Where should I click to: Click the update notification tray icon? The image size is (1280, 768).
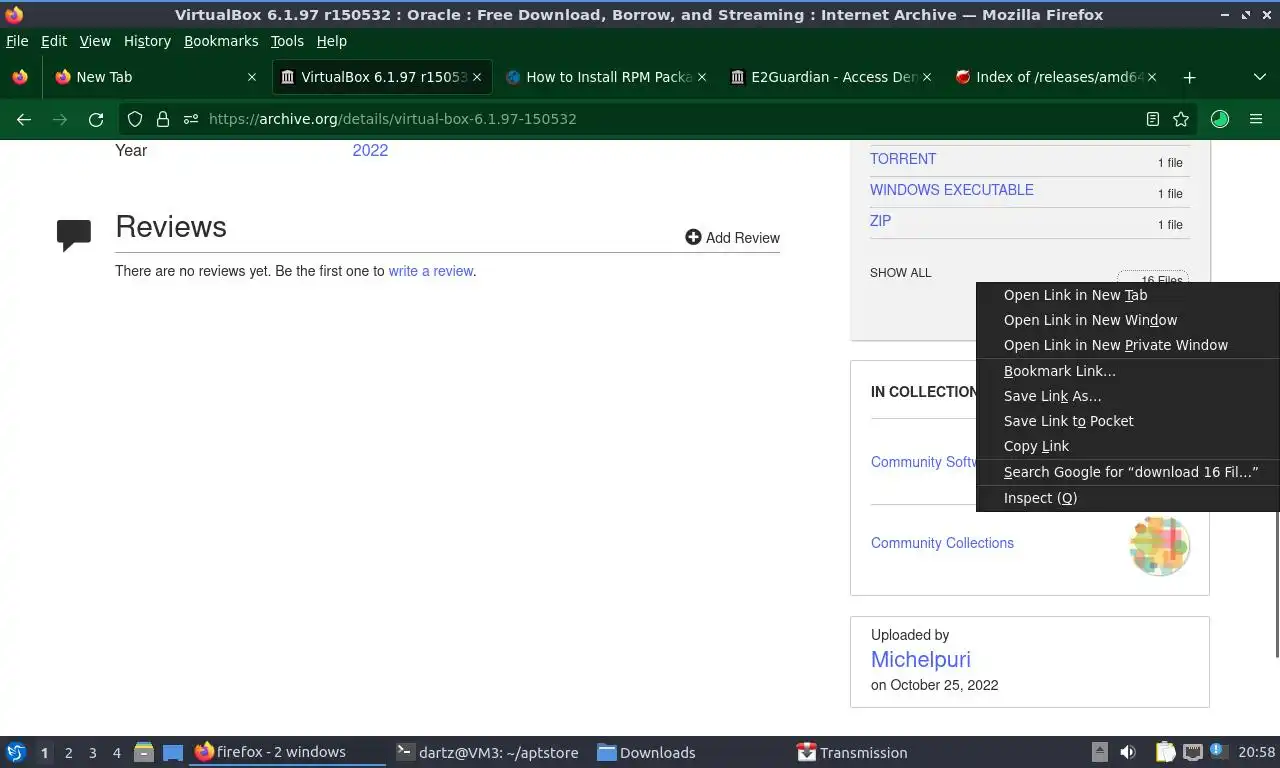coord(1218,751)
